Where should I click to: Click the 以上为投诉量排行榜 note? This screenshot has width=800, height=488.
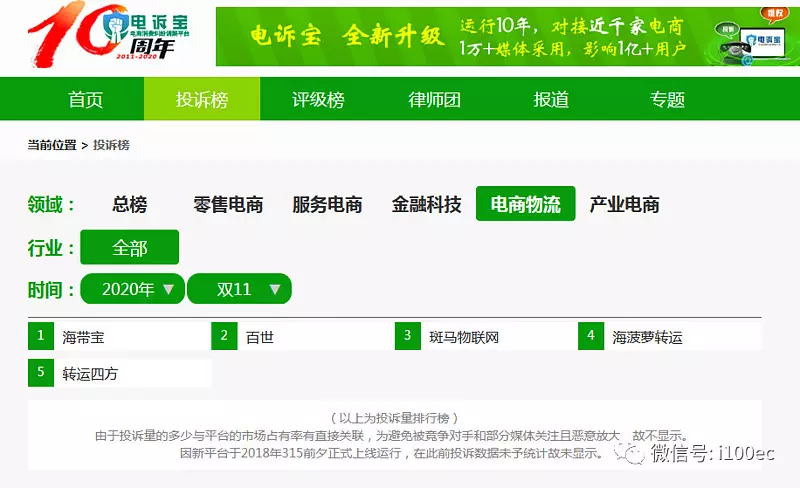394,419
